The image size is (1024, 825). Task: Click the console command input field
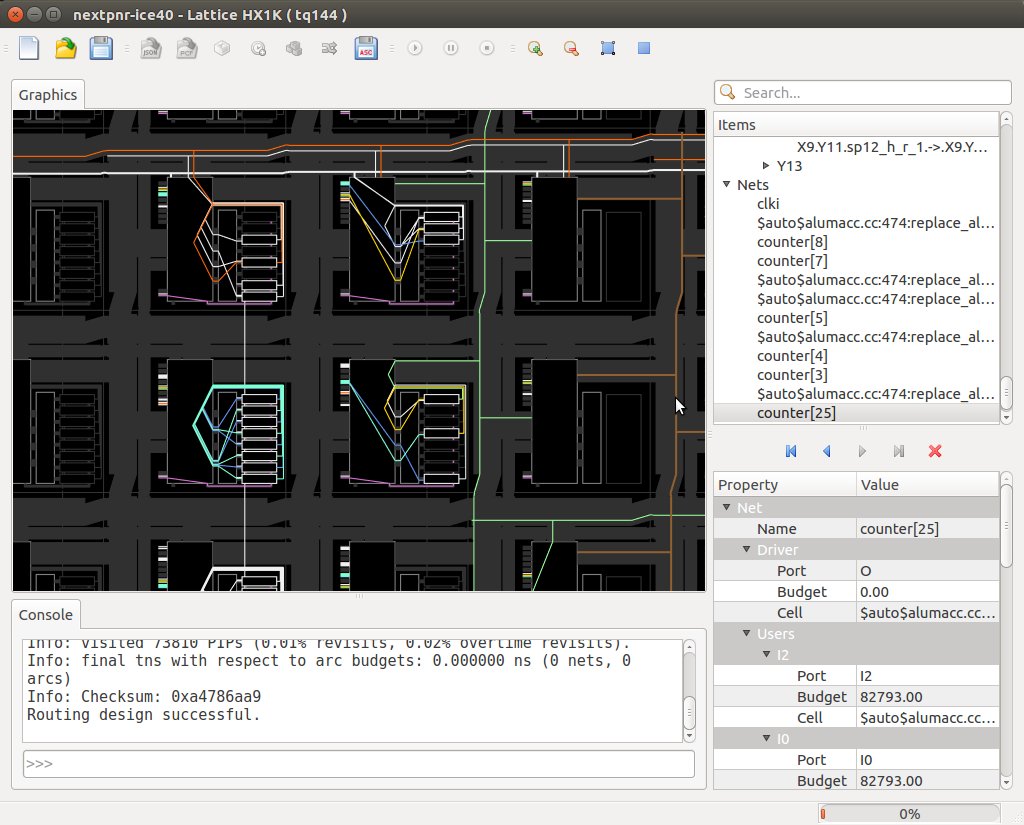coord(358,764)
